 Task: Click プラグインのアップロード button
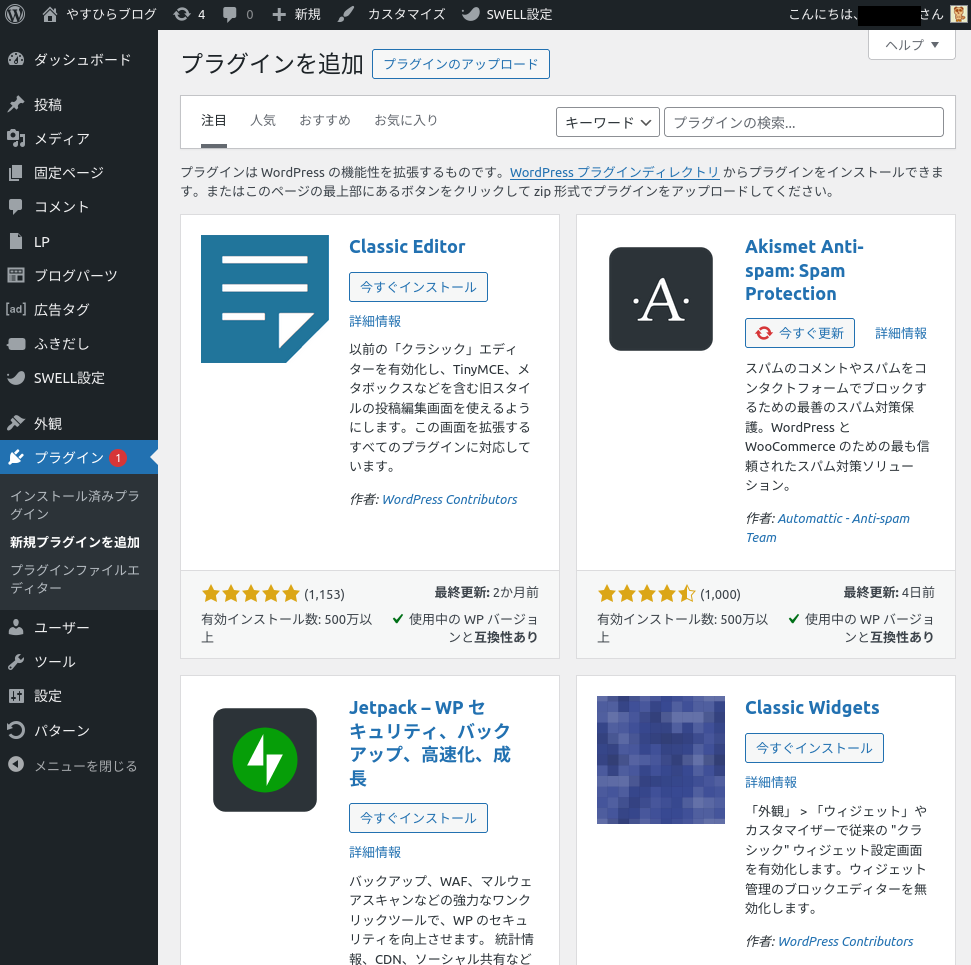(x=460, y=64)
